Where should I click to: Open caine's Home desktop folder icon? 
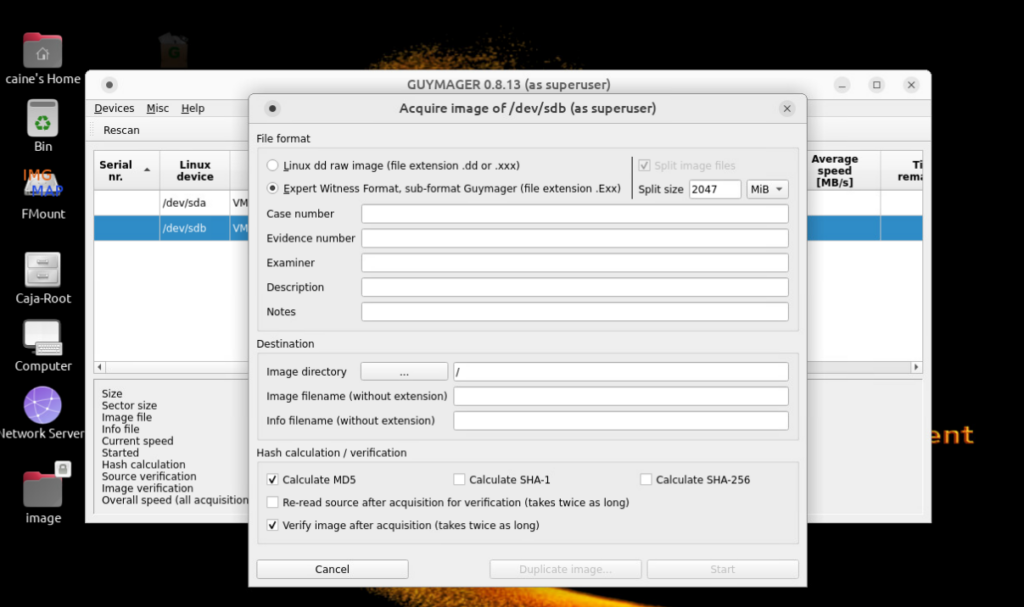[42, 51]
